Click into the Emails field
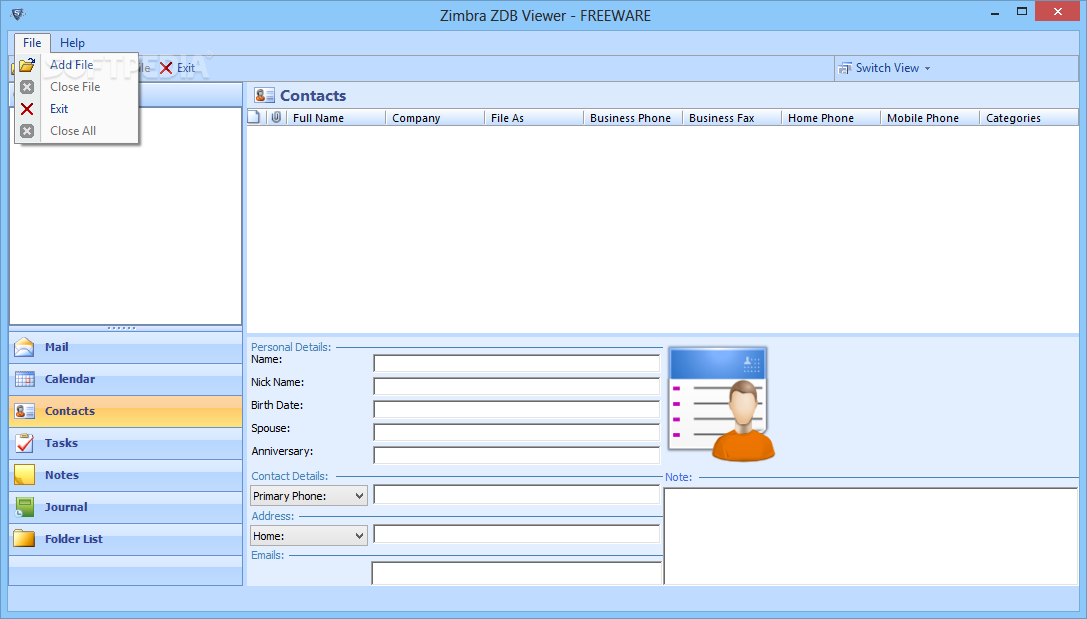Image resolution: width=1087 pixels, height=619 pixels. coord(516,573)
